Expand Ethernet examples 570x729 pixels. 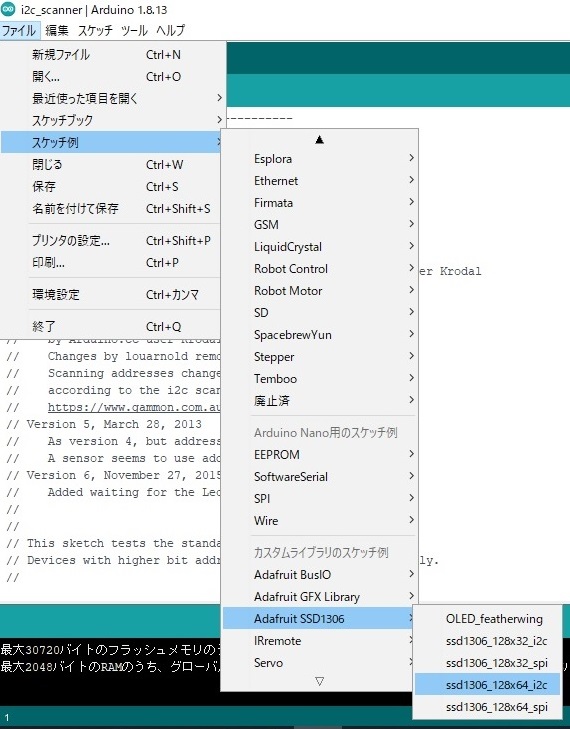pos(319,180)
